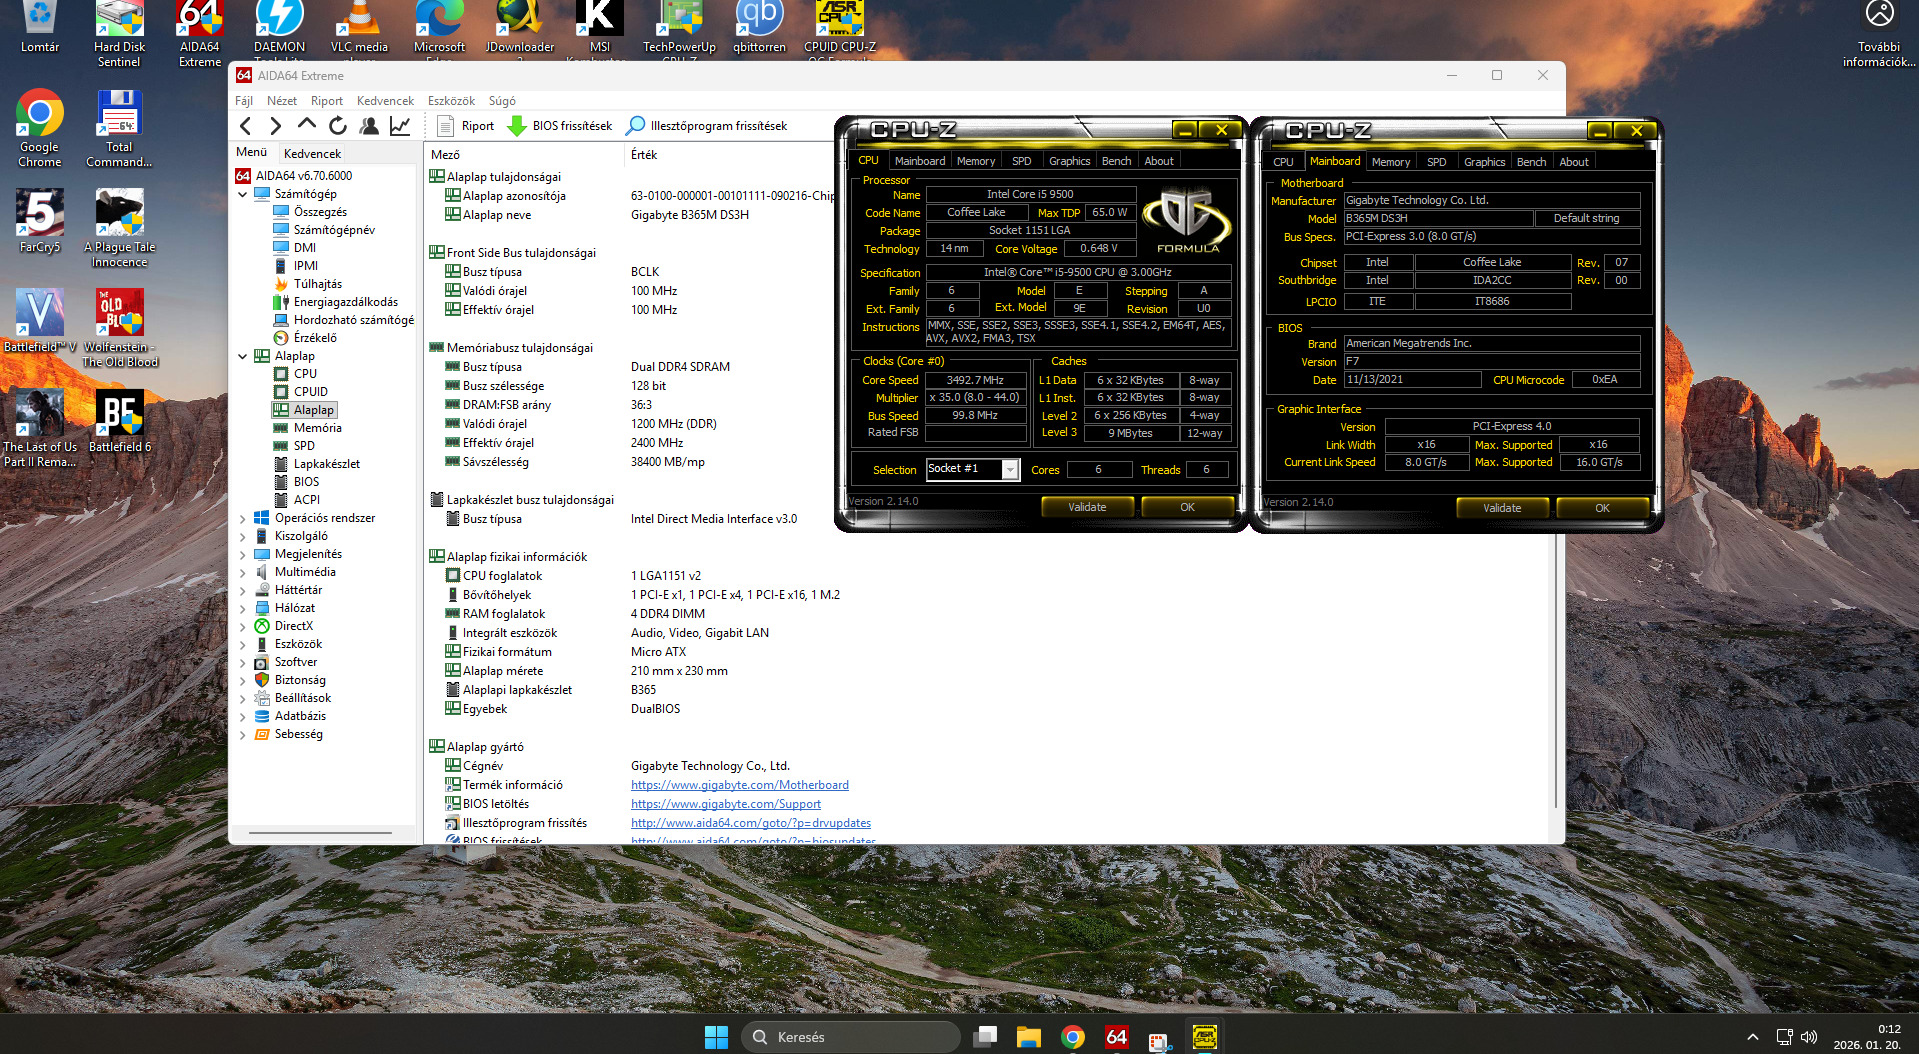Click the AIDA64 taskbar icon
The width and height of the screenshot is (1919, 1054).
tap(1117, 1037)
